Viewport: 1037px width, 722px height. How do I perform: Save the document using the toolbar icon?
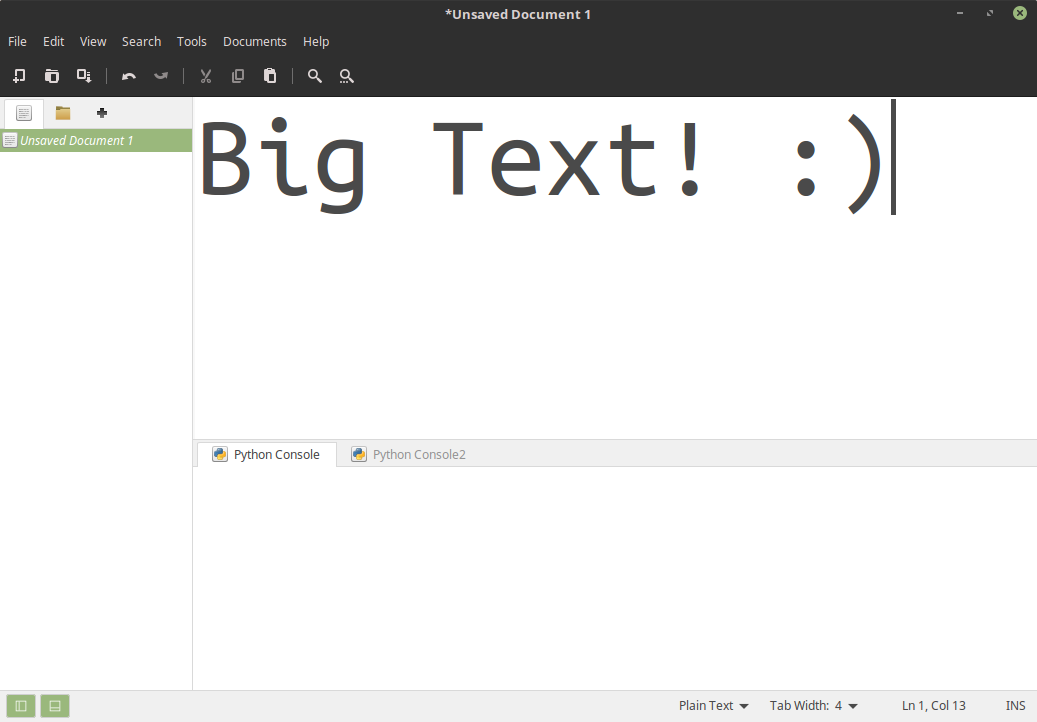click(x=84, y=76)
